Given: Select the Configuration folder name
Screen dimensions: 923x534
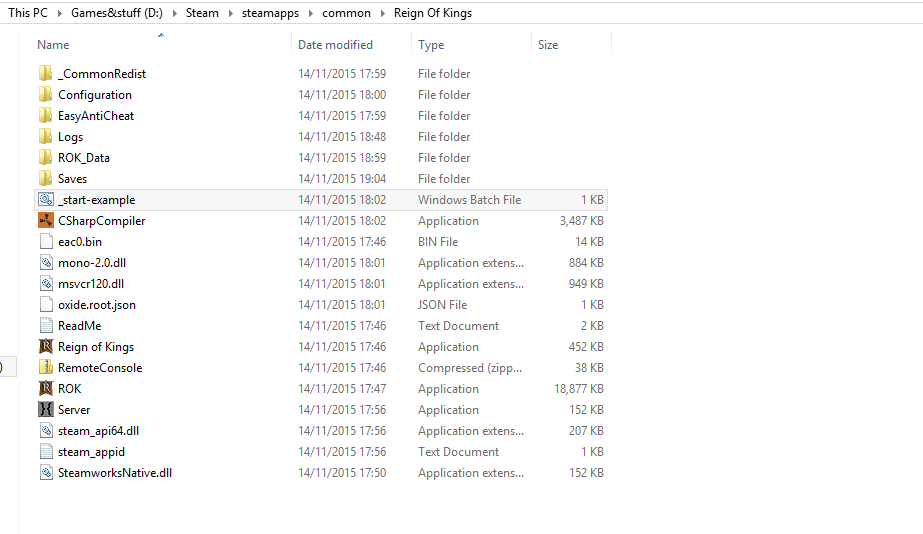Looking at the screenshot, I should click(x=95, y=95).
